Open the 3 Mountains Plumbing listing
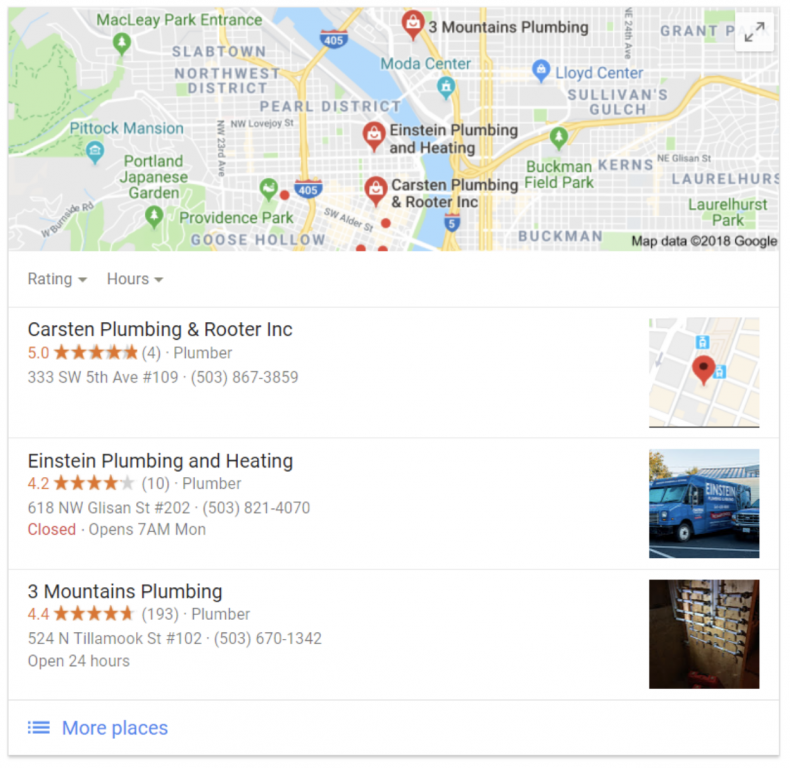The image size is (790, 768). (125, 592)
